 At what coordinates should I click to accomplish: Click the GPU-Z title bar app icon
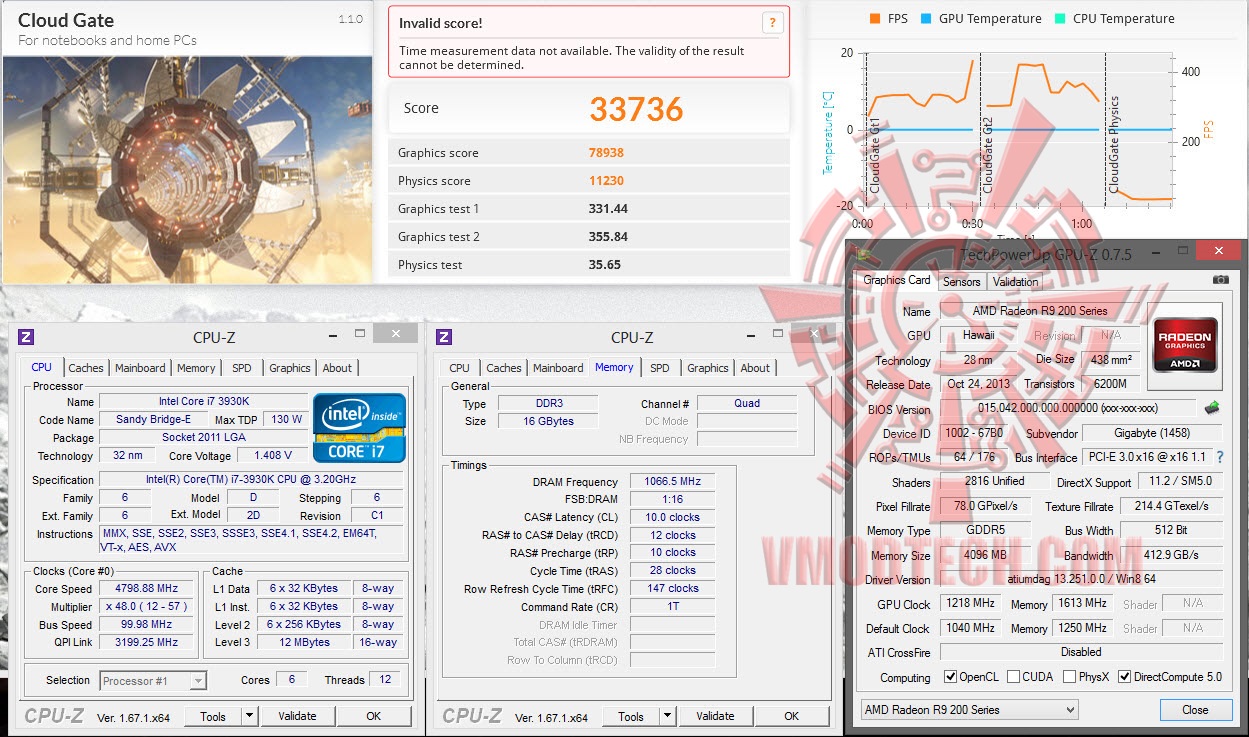point(864,254)
